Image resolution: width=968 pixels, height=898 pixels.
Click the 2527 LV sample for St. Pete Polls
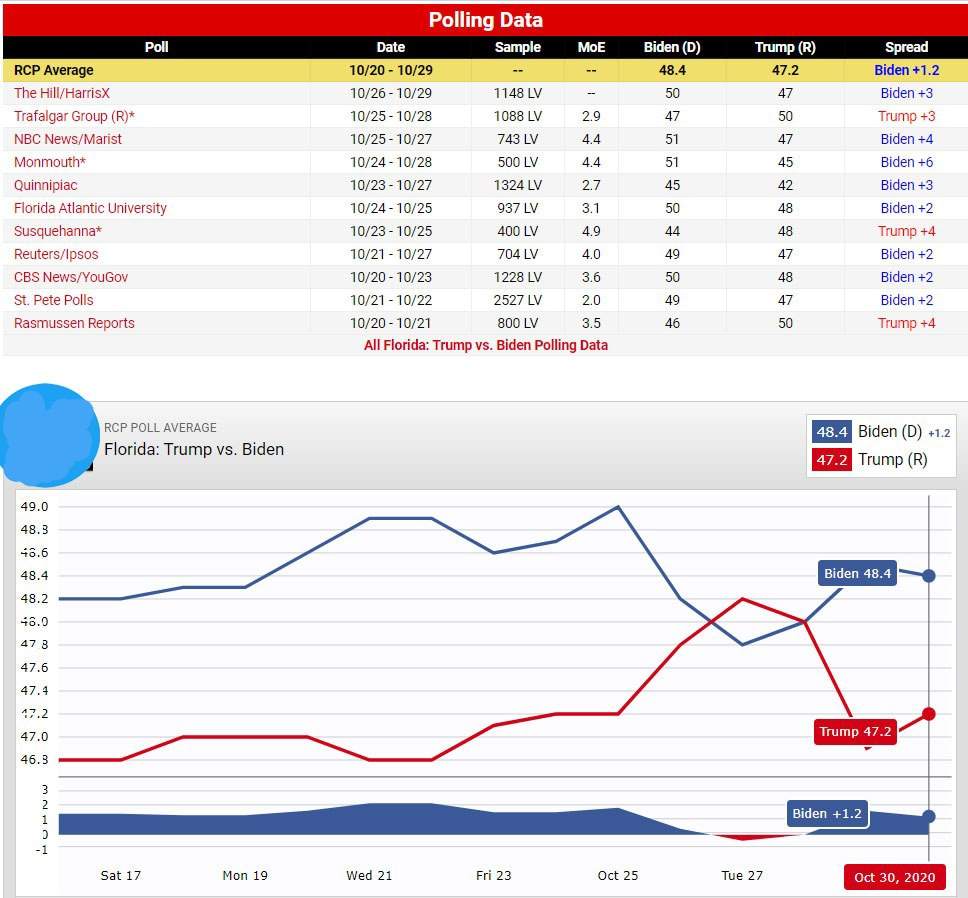pyautogui.click(x=517, y=300)
